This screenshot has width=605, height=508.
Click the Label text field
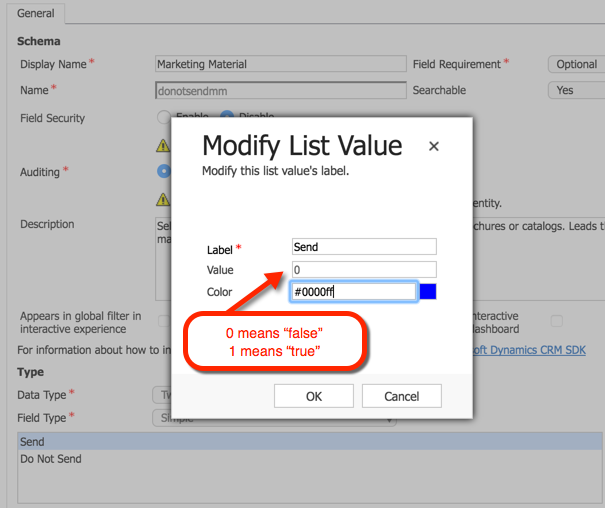[364, 247]
